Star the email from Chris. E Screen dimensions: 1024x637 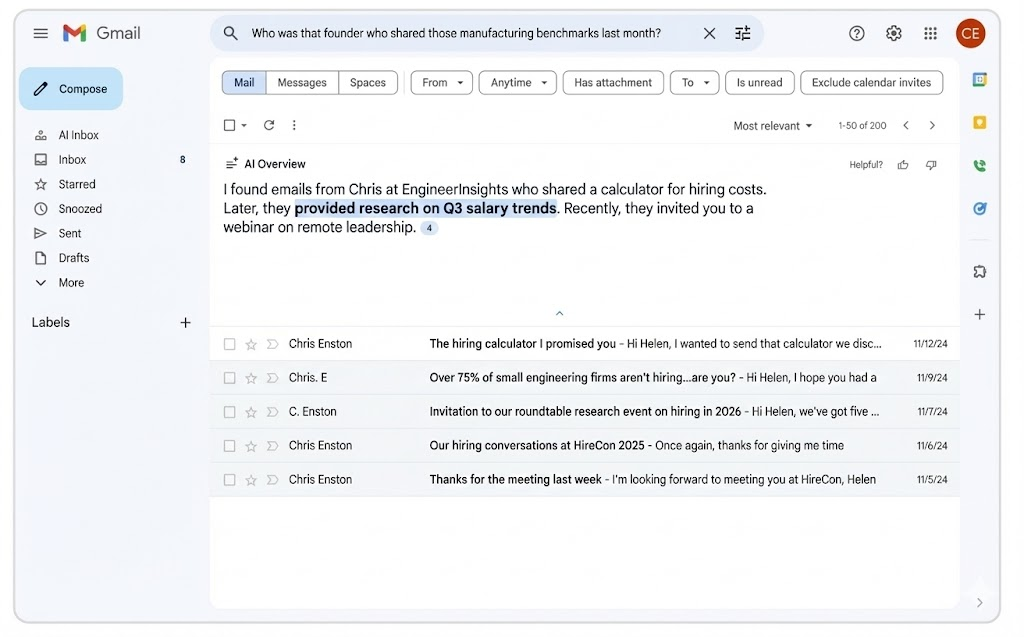click(251, 378)
